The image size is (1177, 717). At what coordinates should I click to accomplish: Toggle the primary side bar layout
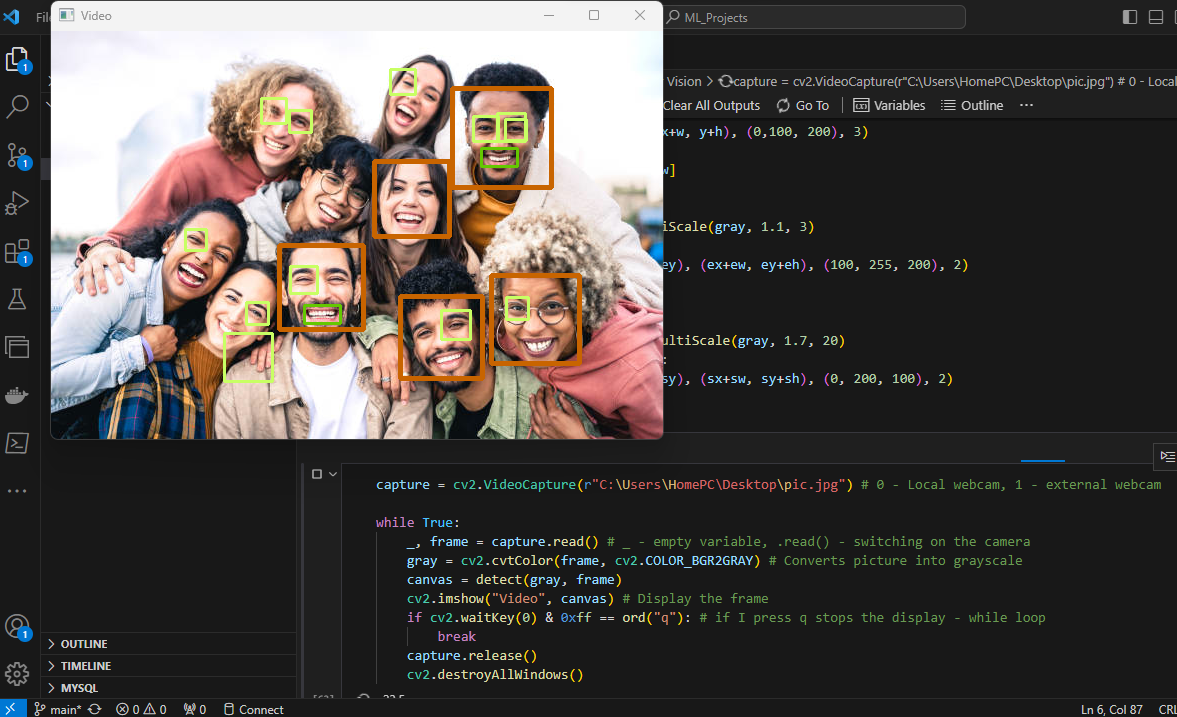(1130, 17)
